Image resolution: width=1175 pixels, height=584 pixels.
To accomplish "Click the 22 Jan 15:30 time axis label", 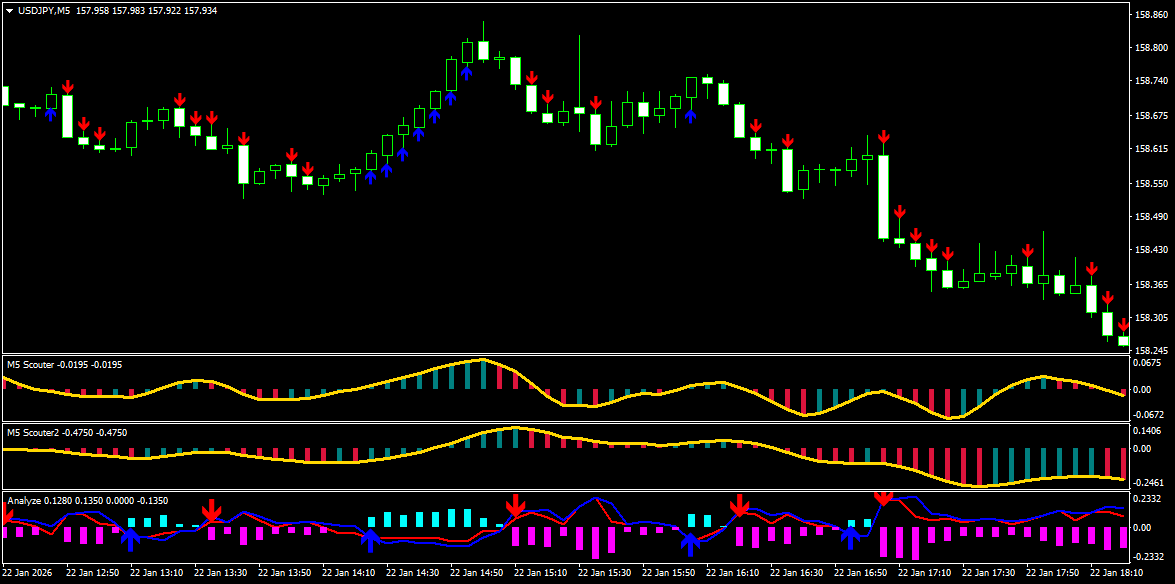I will [x=605, y=573].
